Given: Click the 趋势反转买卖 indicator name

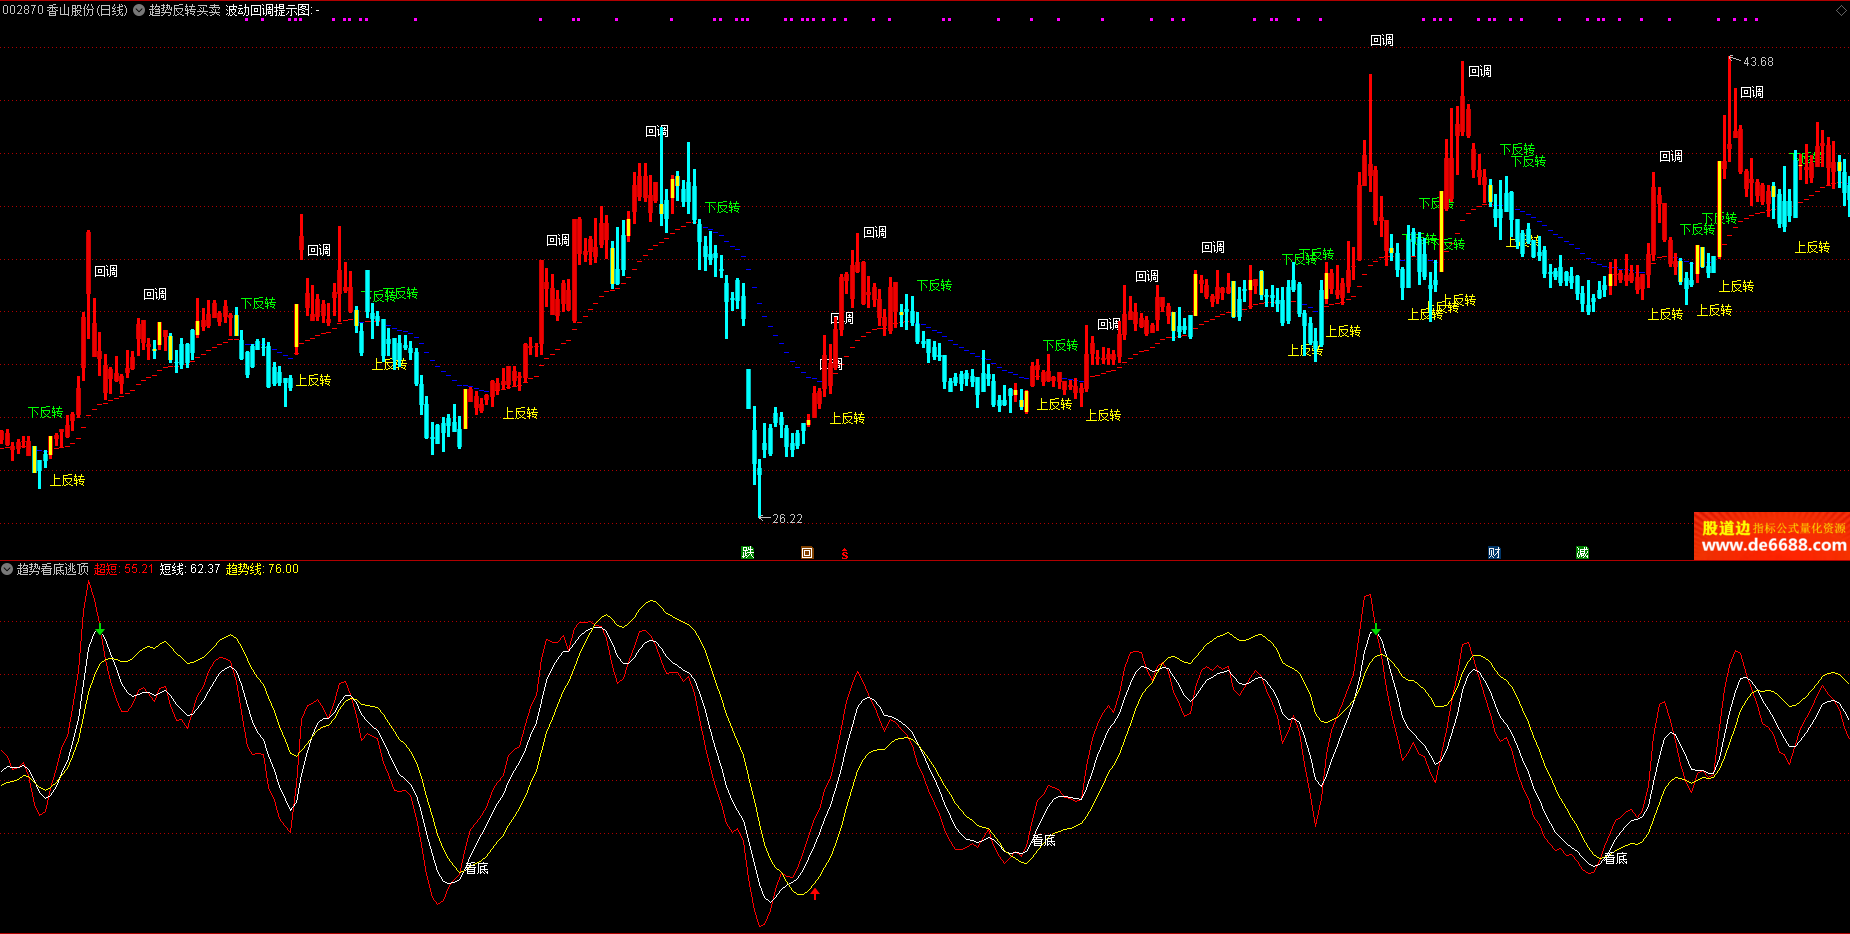Looking at the screenshot, I should pyautogui.click(x=184, y=10).
